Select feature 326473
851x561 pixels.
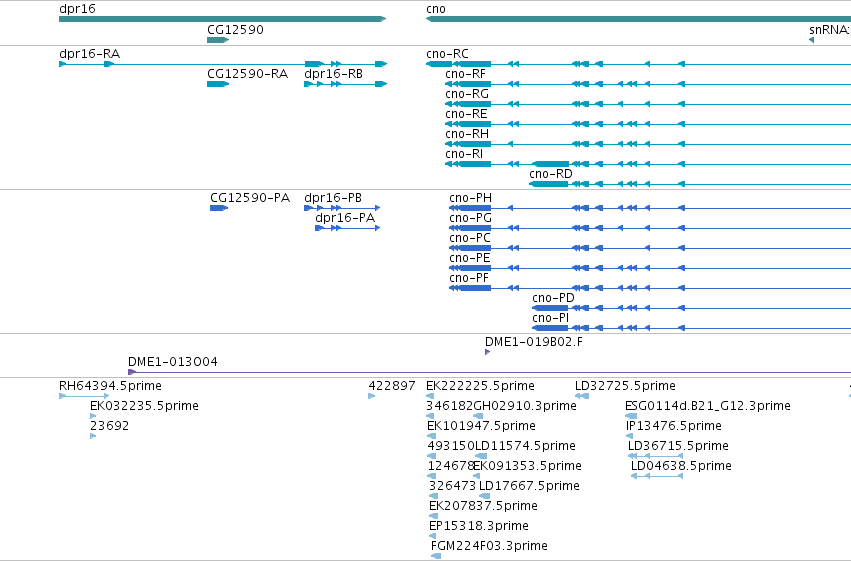[433, 496]
